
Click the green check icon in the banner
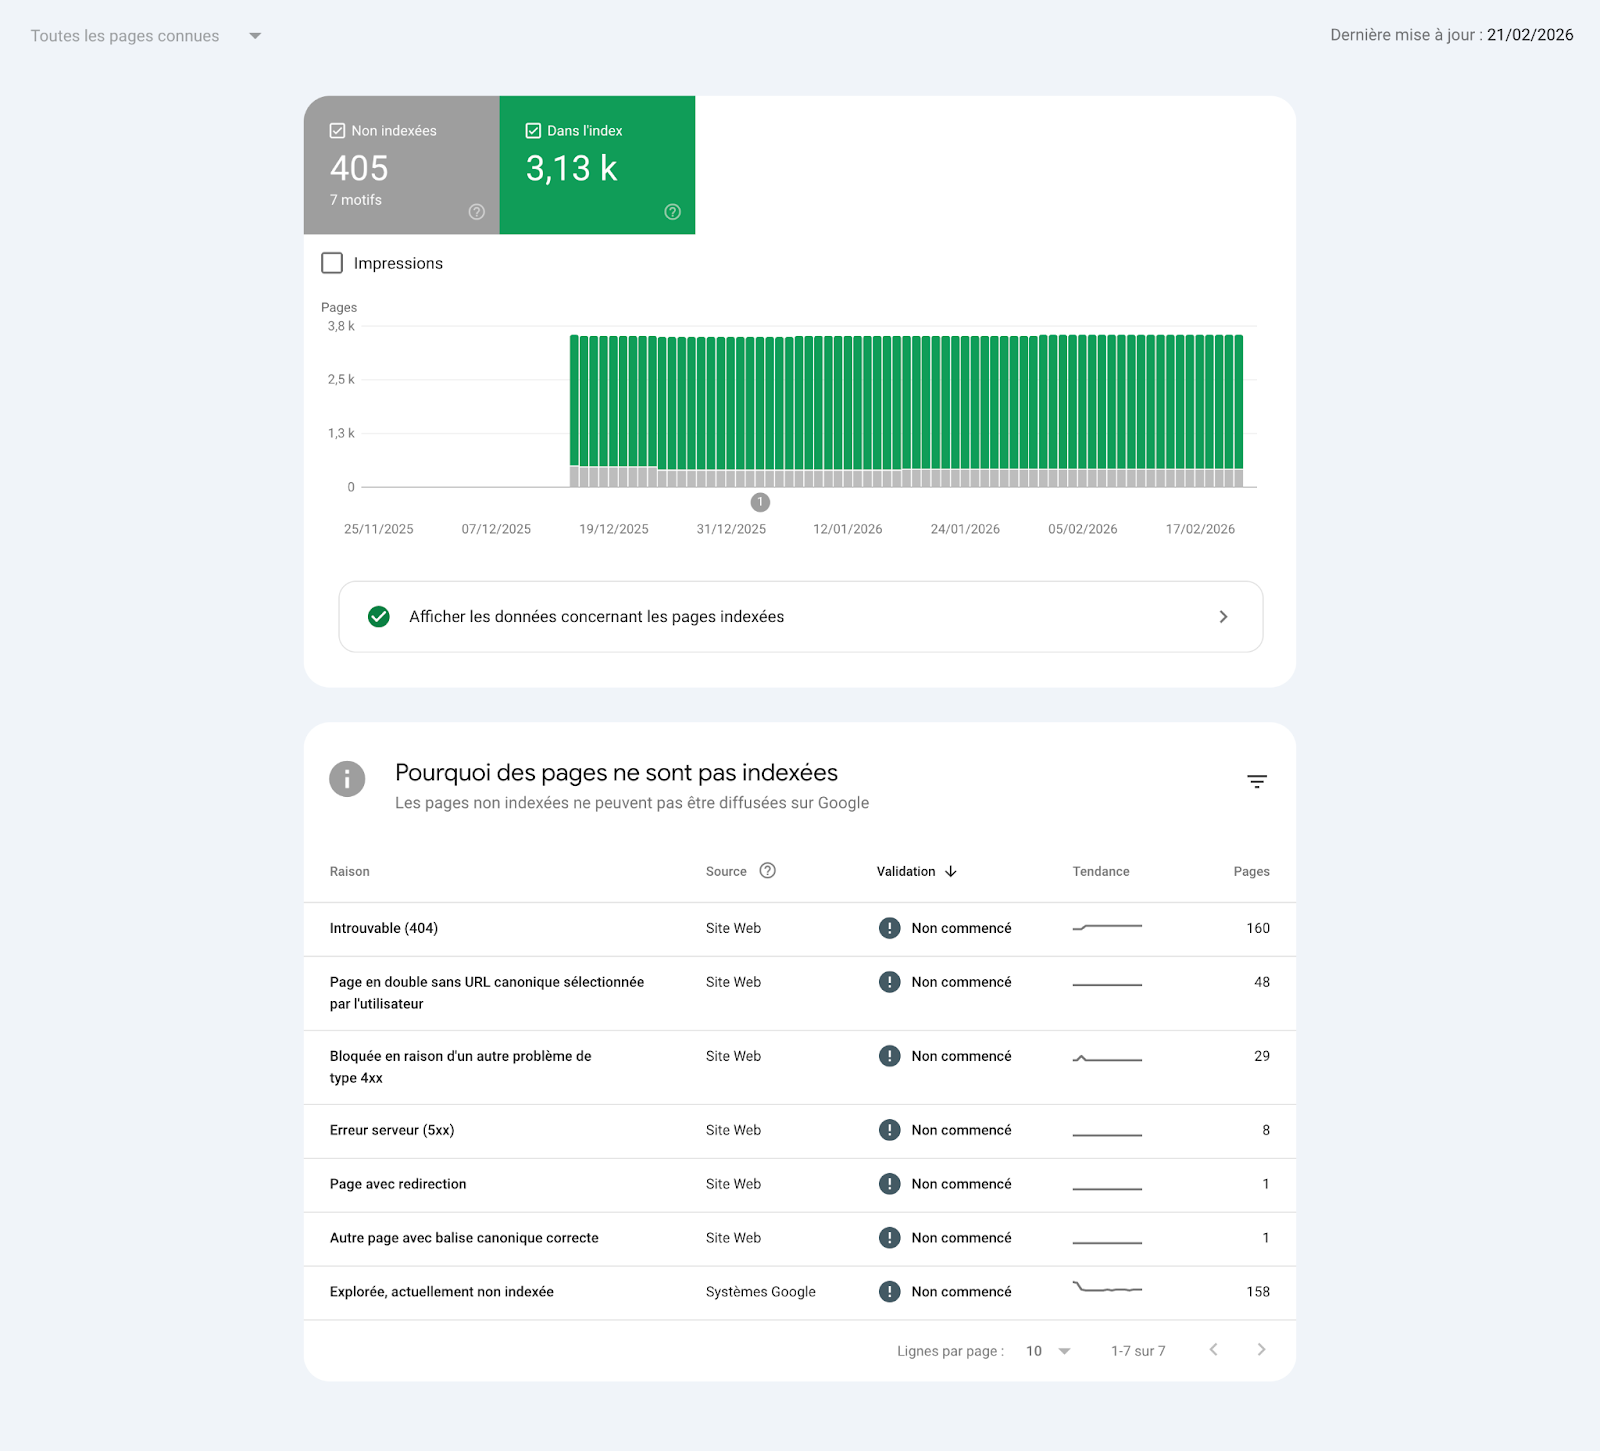378,617
